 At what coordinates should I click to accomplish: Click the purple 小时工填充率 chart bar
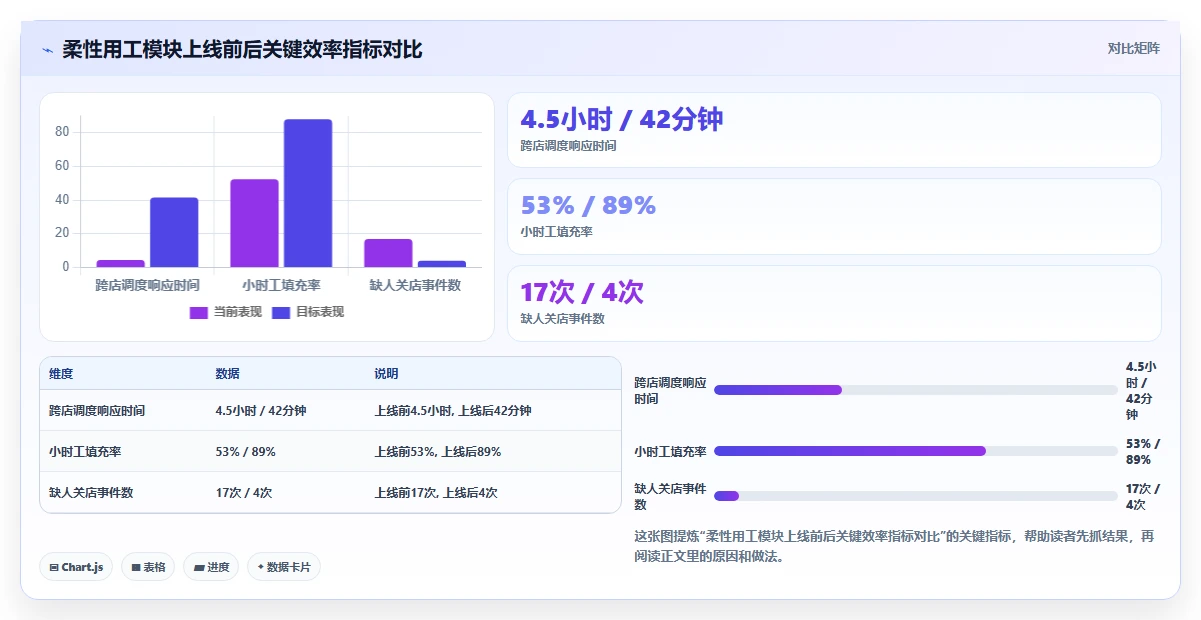pyautogui.click(x=254, y=223)
